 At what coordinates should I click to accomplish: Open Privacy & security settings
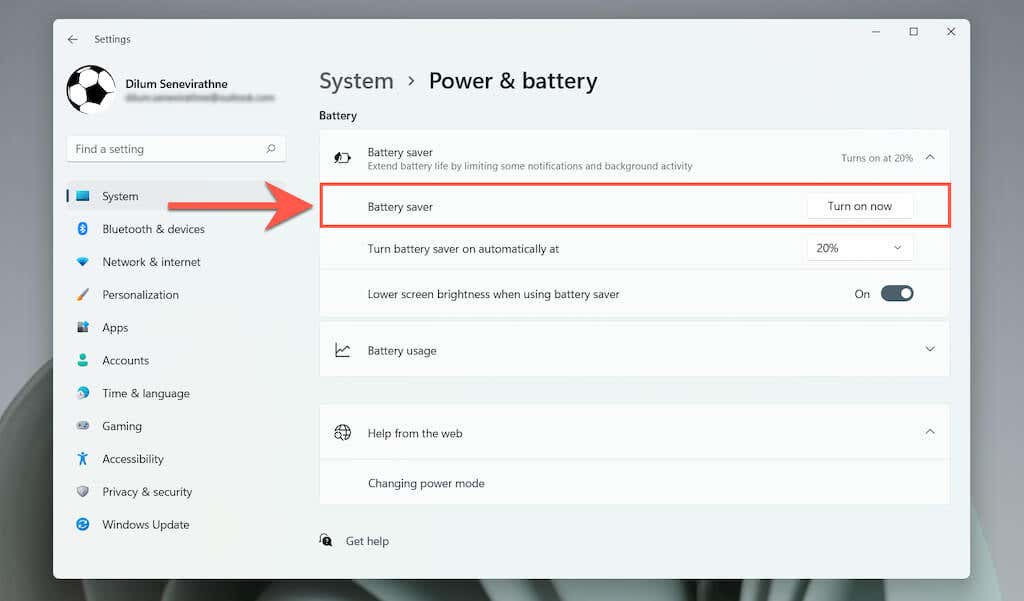pyautogui.click(x=147, y=492)
